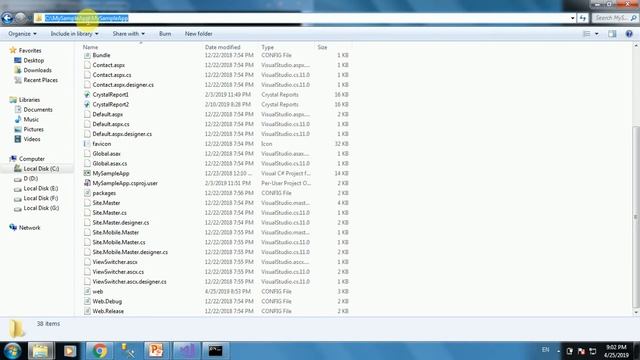Select the Global.asax file icon
This screenshot has height=360, width=640.
click(x=87, y=153)
